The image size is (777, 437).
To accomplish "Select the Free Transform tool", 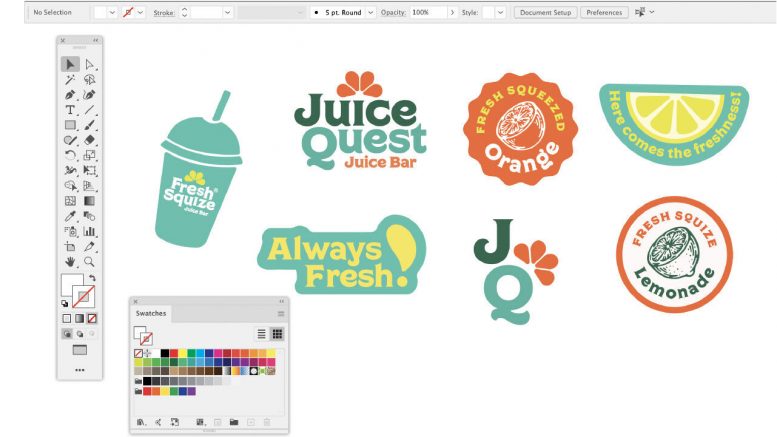I will pyautogui.click(x=89, y=170).
